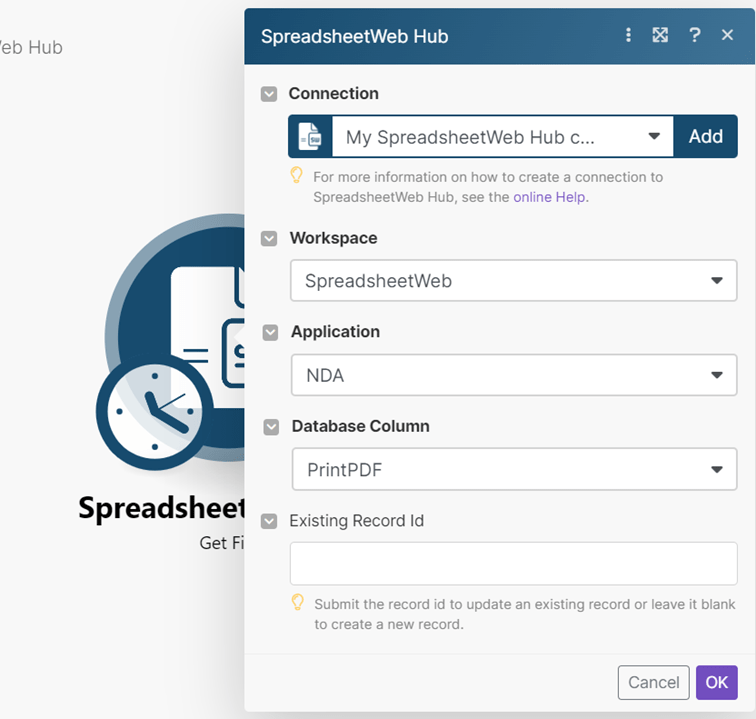Click the Existing Record Id label text
Image resolution: width=756 pixels, height=719 pixels.
tap(357, 521)
